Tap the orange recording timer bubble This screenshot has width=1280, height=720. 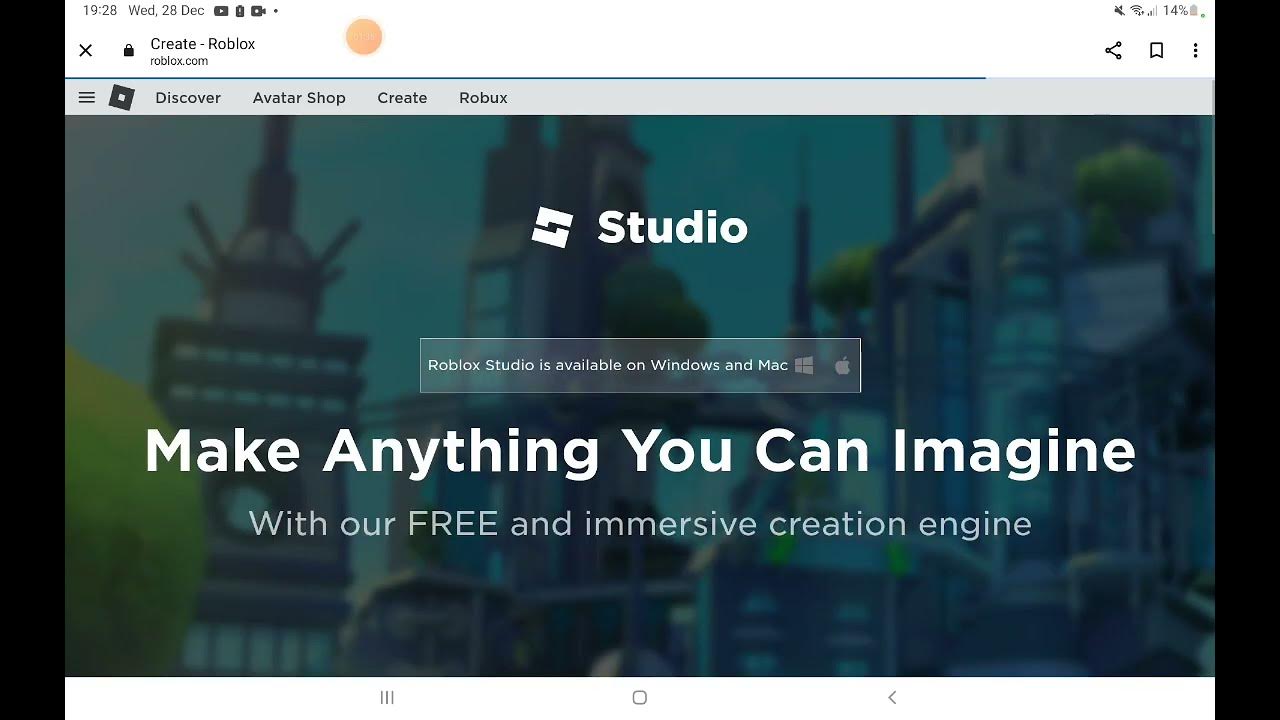coord(364,37)
